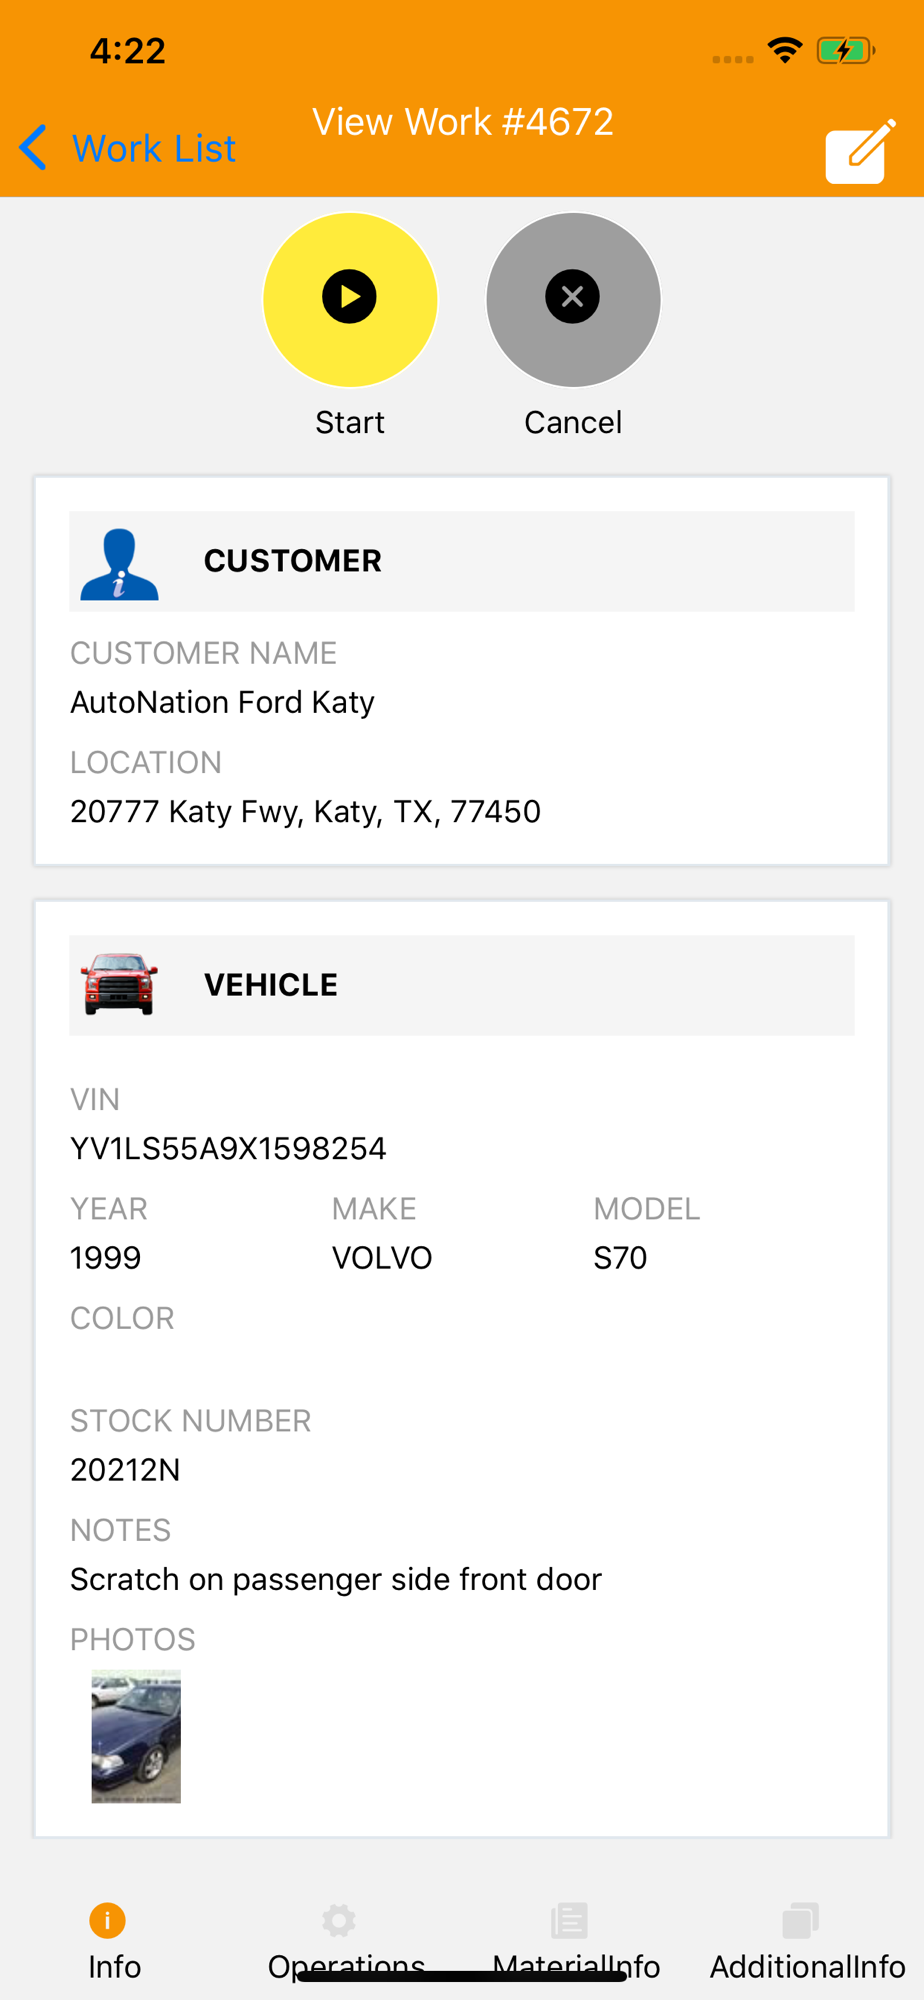Image resolution: width=924 pixels, height=2000 pixels.
Task: Tap the VIN number YV1LS55A9X1598254
Action: click(x=228, y=1148)
